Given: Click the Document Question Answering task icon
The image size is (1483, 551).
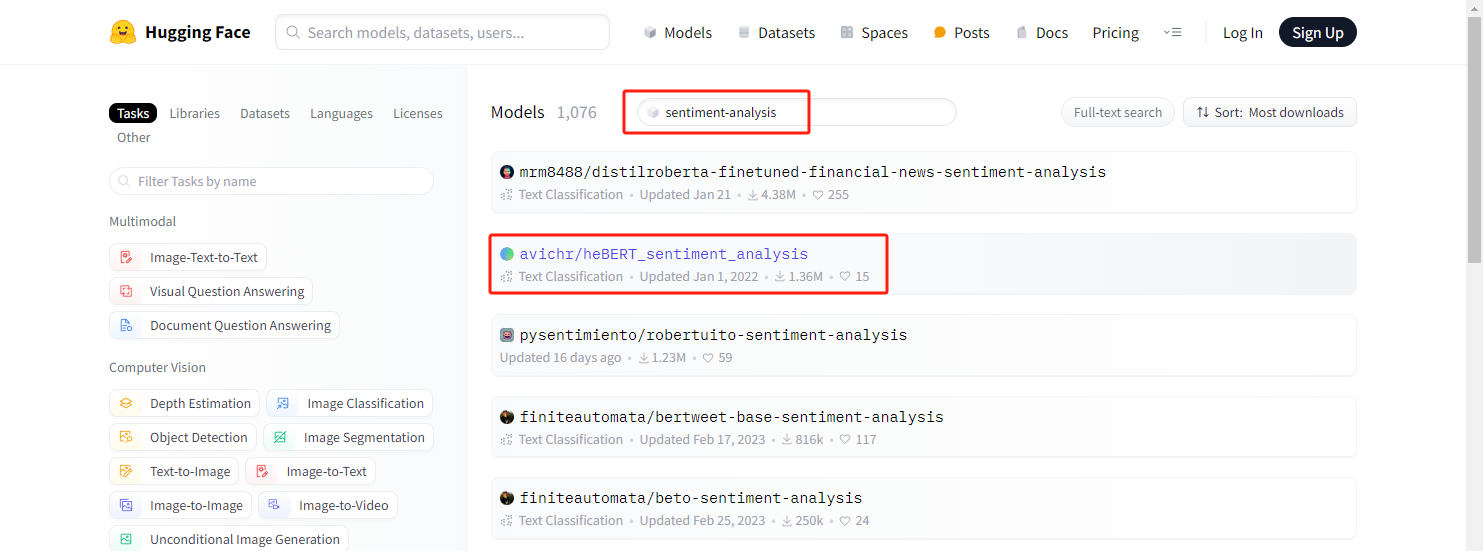Looking at the screenshot, I should pos(126,325).
